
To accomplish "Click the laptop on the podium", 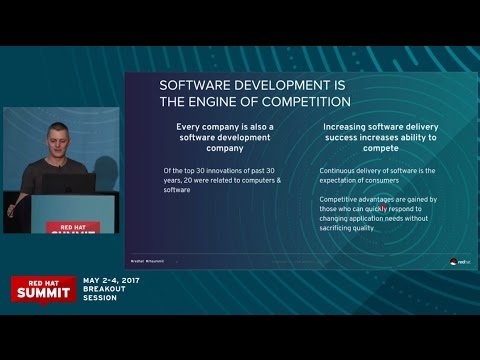I will click(69, 183).
